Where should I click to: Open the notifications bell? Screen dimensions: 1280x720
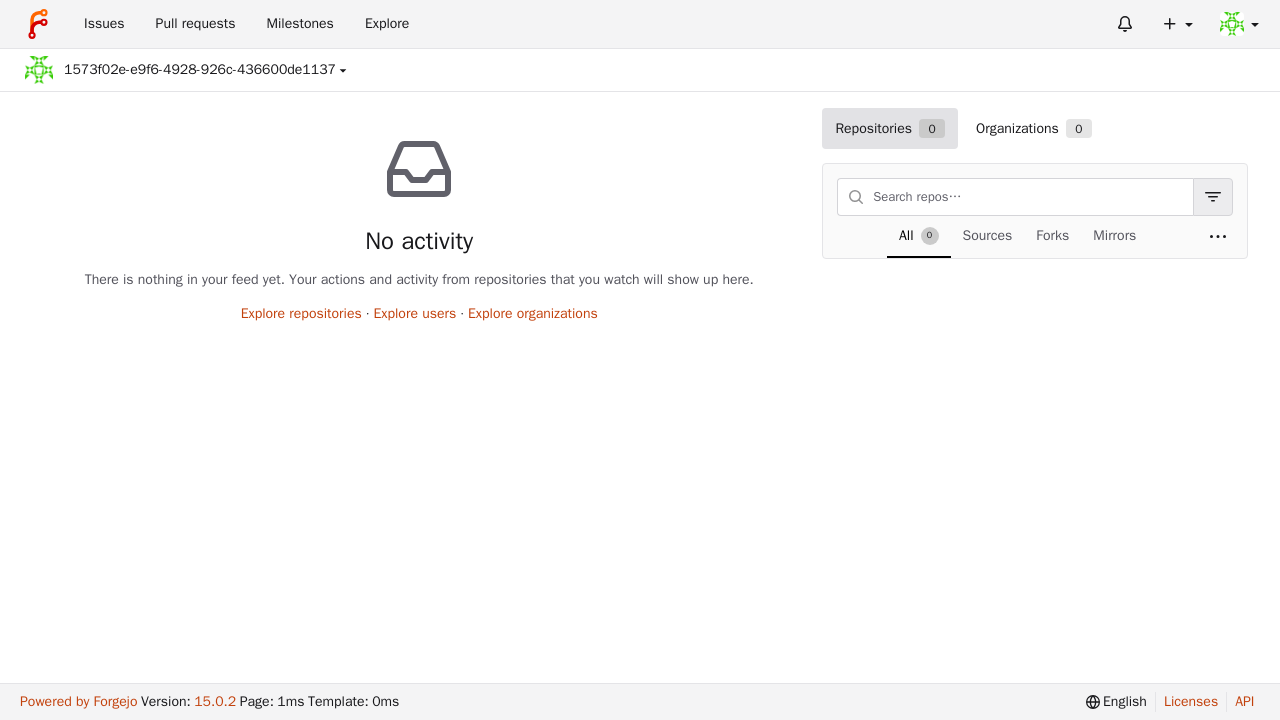tap(1125, 24)
